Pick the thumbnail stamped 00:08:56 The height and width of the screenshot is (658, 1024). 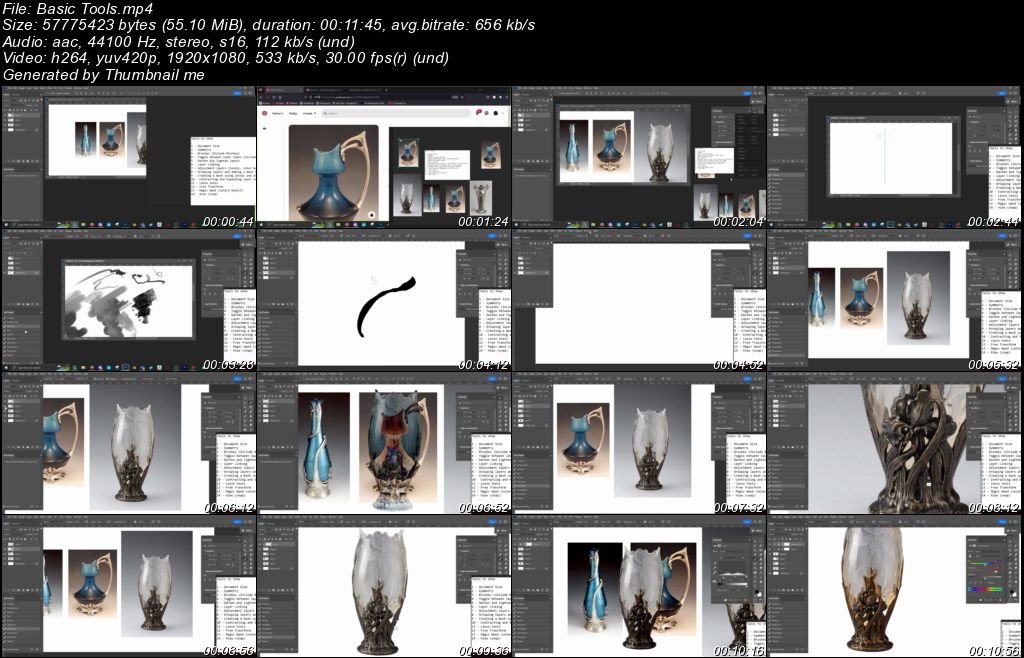pyautogui.click(x=128, y=586)
